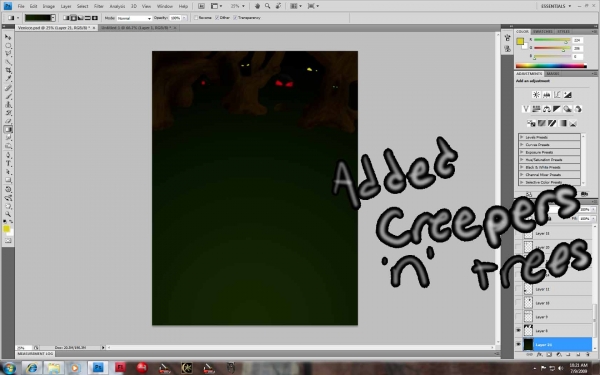Hide the selected bottom layer's eye icon
The width and height of the screenshot is (600, 375).
pyautogui.click(x=518, y=344)
